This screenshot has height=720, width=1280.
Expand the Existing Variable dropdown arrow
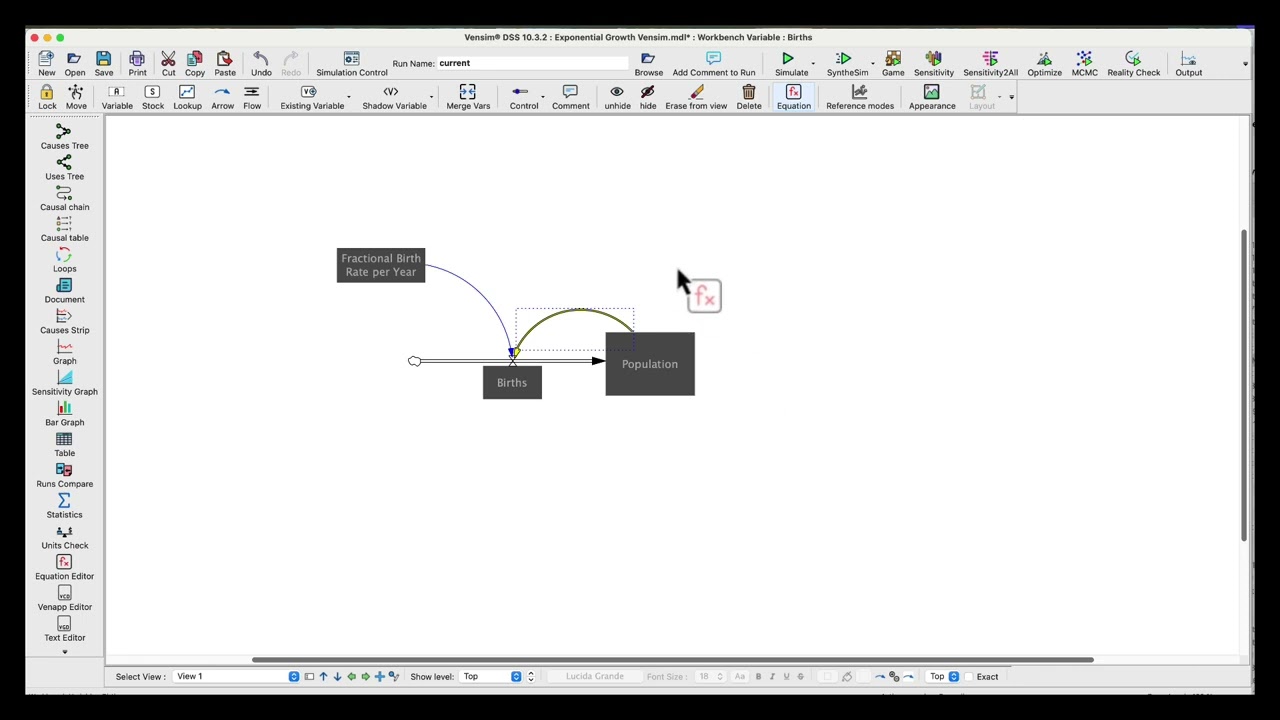(x=349, y=98)
